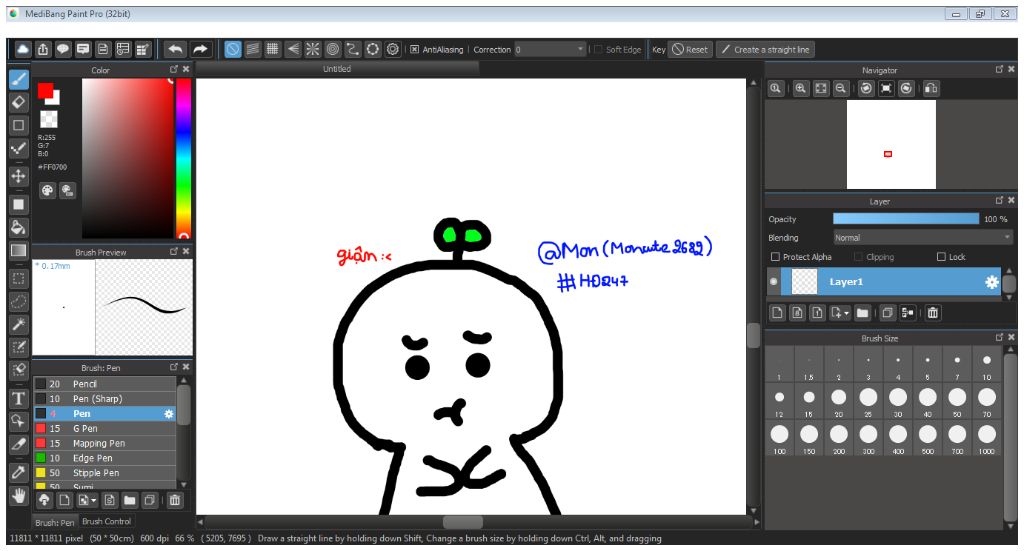Select the Eyedropper tool
The image size is (1024, 551).
(x=19, y=472)
